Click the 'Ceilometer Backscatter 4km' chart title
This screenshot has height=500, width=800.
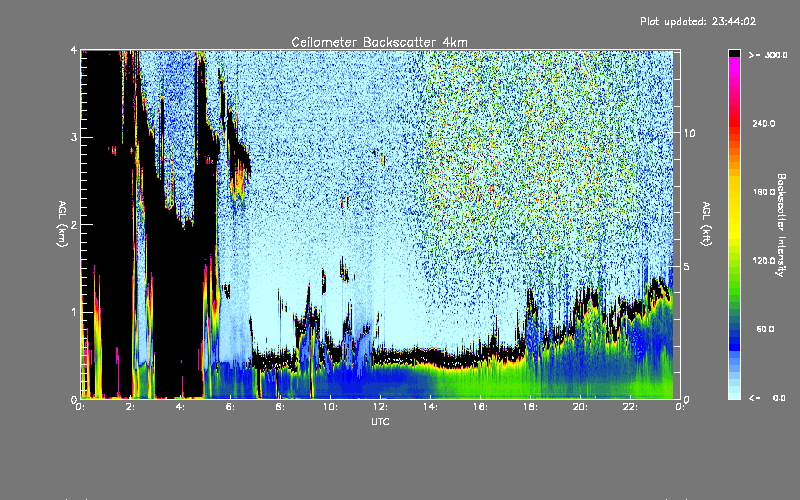tap(379, 42)
